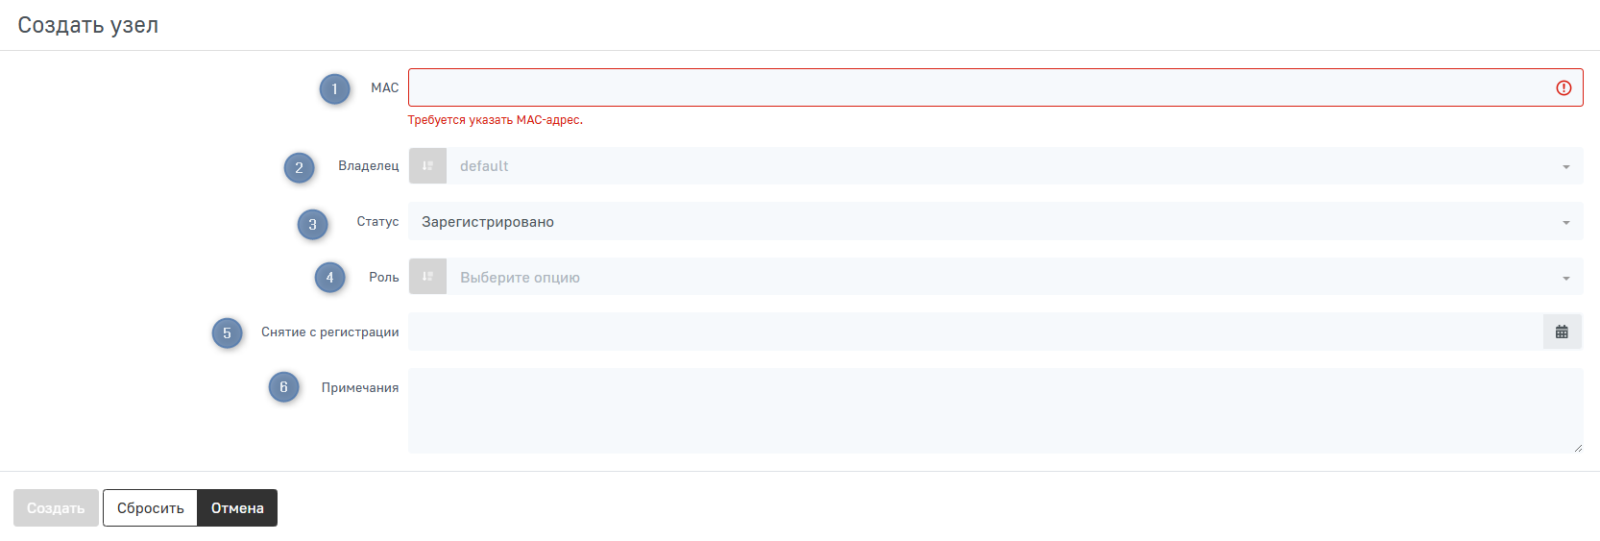Screen dimensions: 1600x541
Task: Click the Примечания textarea resize handle
Action: 1578,448
